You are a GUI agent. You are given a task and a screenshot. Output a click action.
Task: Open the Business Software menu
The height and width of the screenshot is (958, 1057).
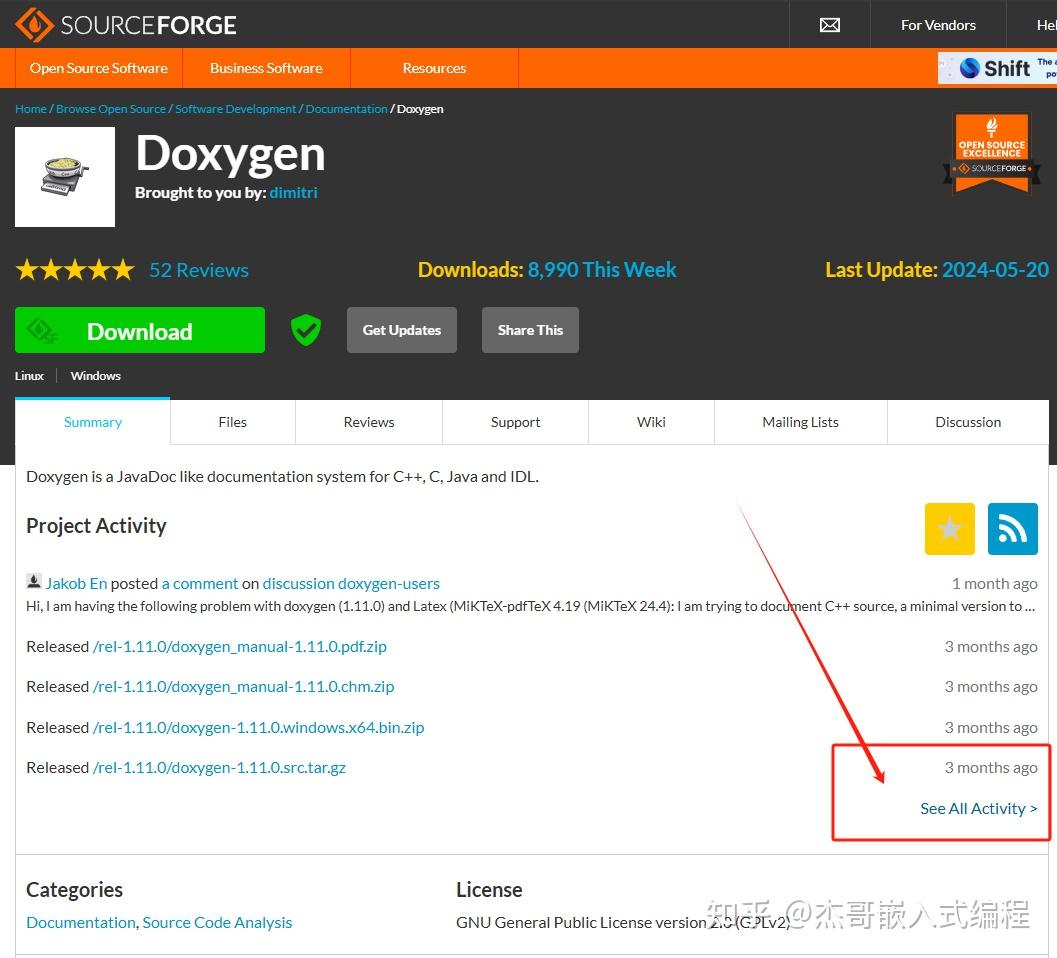click(x=266, y=68)
